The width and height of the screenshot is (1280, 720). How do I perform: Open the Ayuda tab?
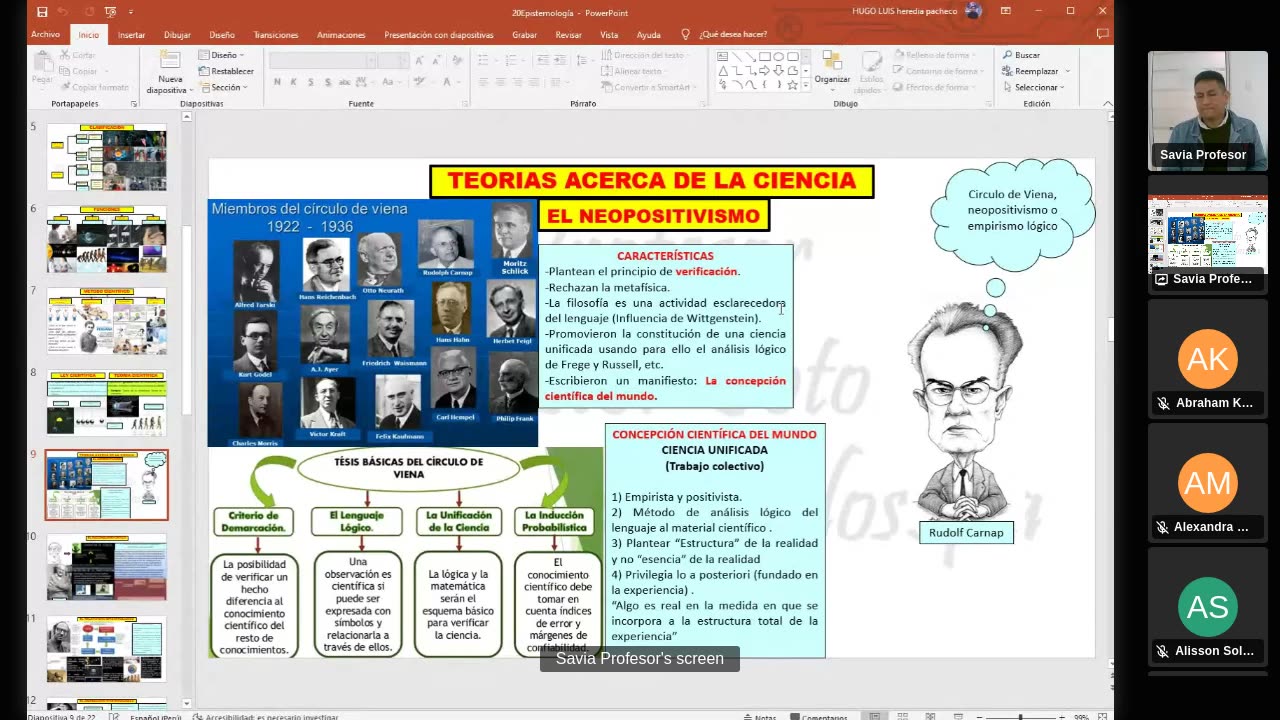click(648, 34)
